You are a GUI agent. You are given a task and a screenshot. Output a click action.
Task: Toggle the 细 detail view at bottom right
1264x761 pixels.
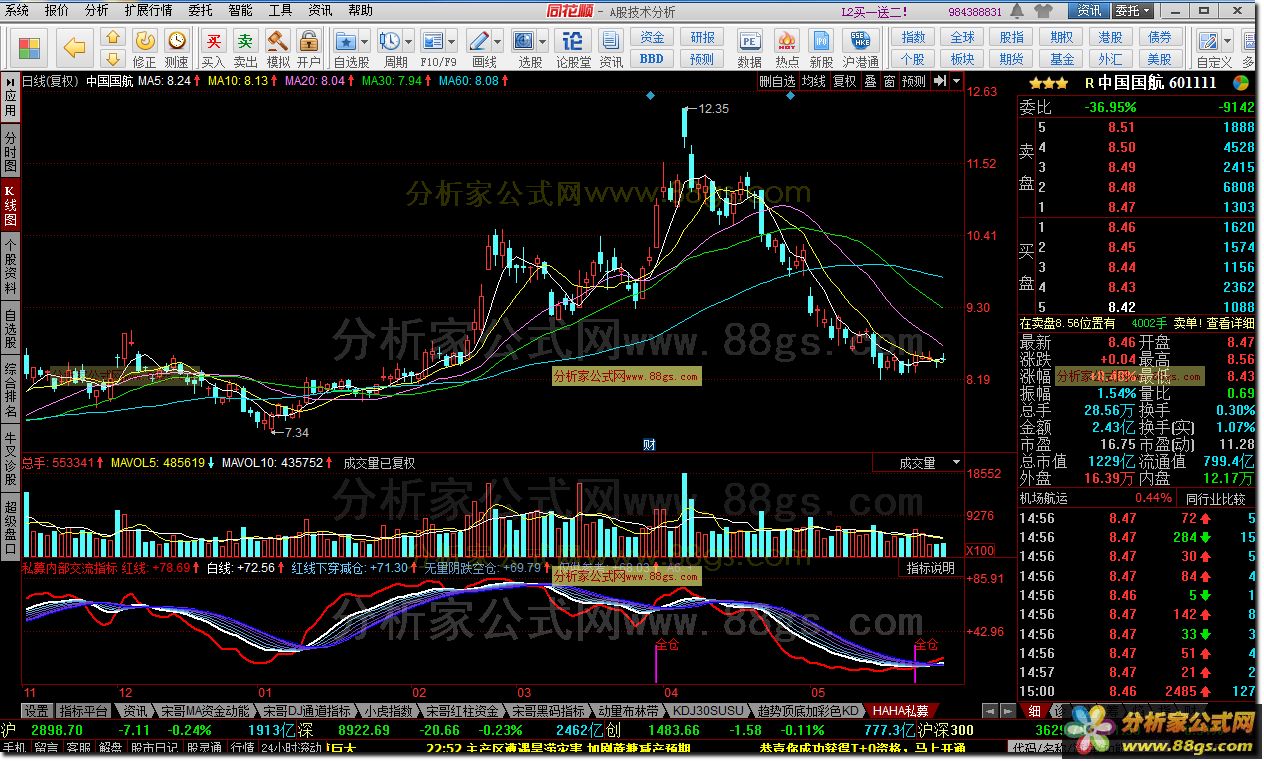pyautogui.click(x=1034, y=711)
